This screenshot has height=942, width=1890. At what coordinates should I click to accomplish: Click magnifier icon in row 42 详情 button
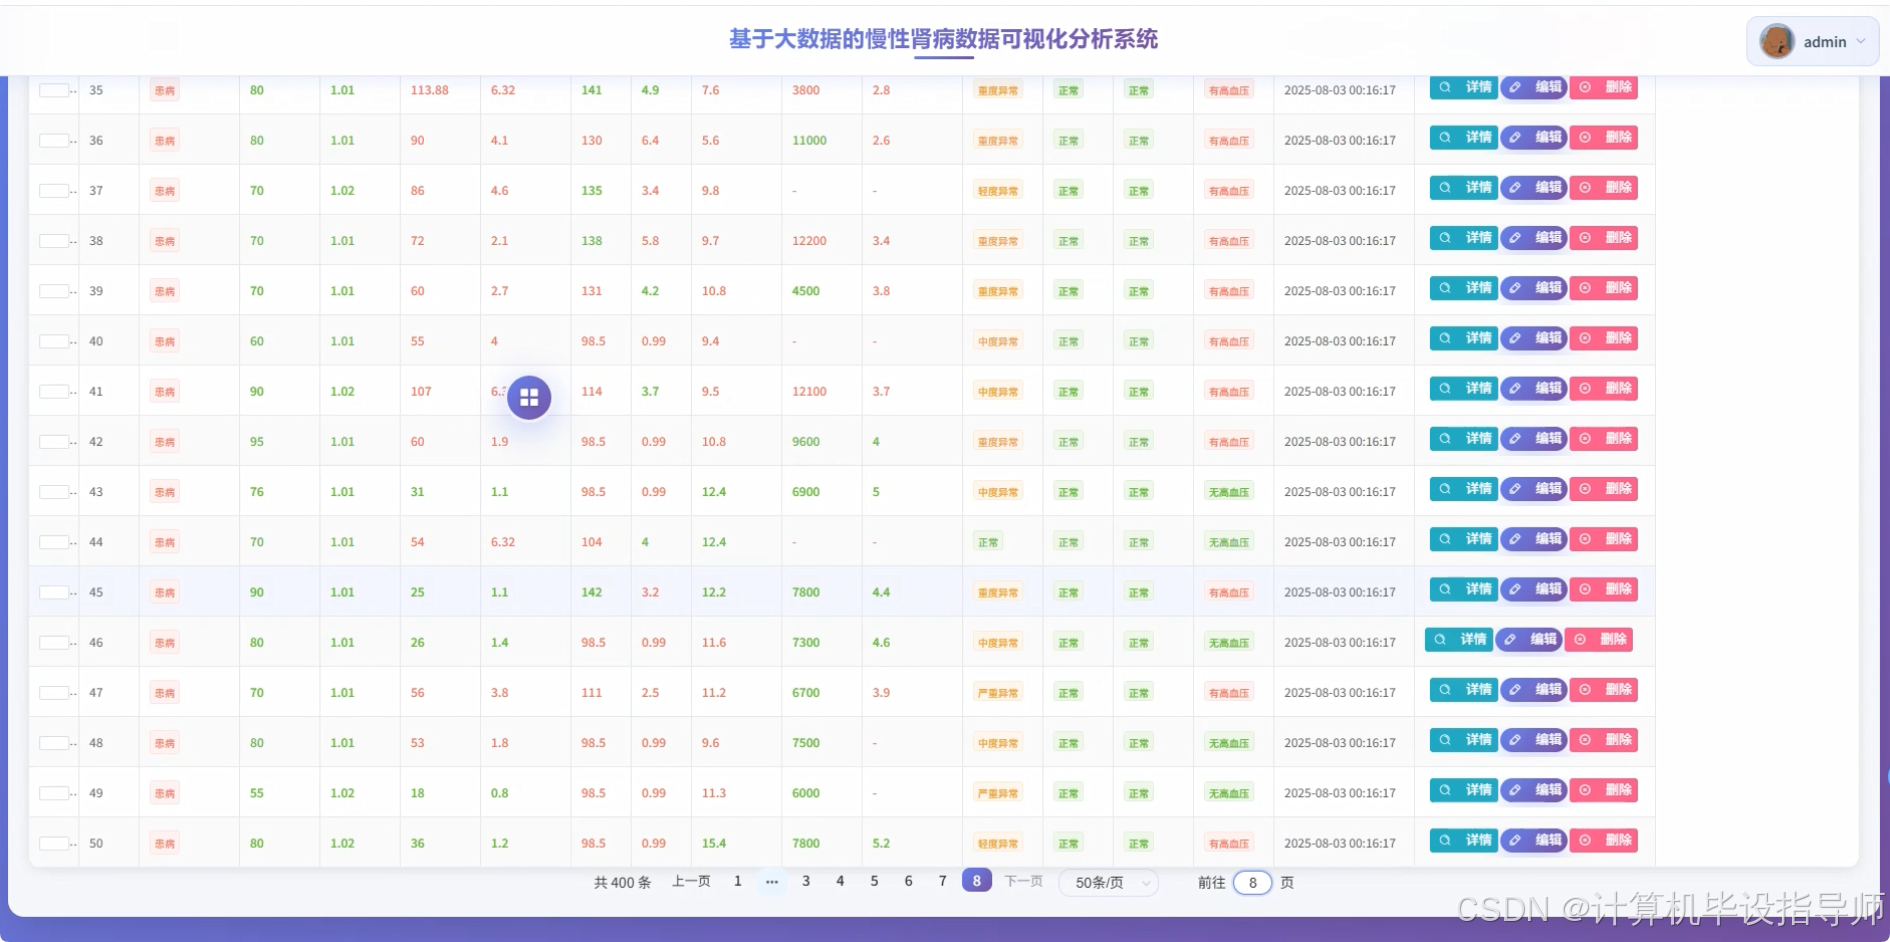[x=1445, y=438]
